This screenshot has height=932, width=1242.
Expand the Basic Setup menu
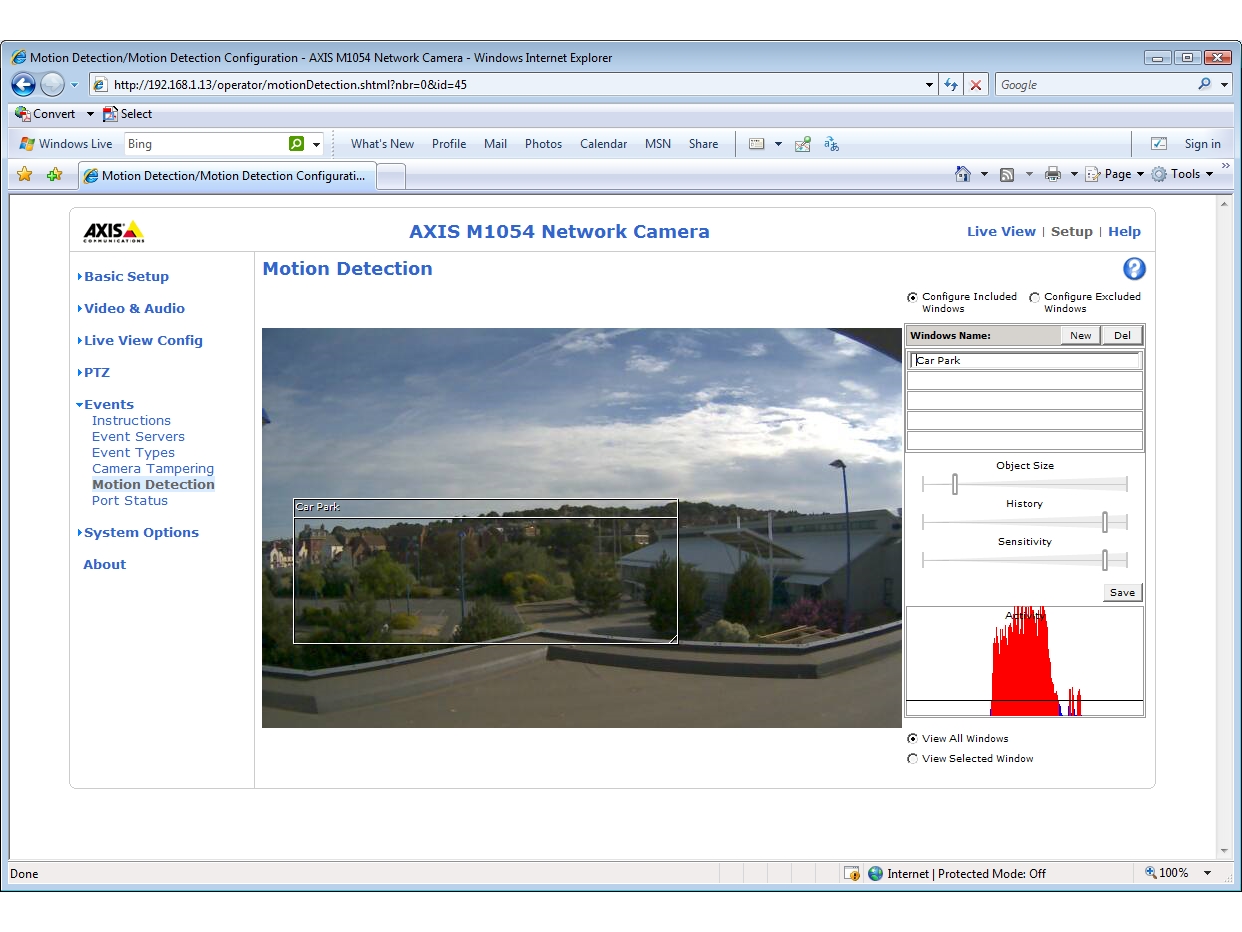tap(126, 277)
